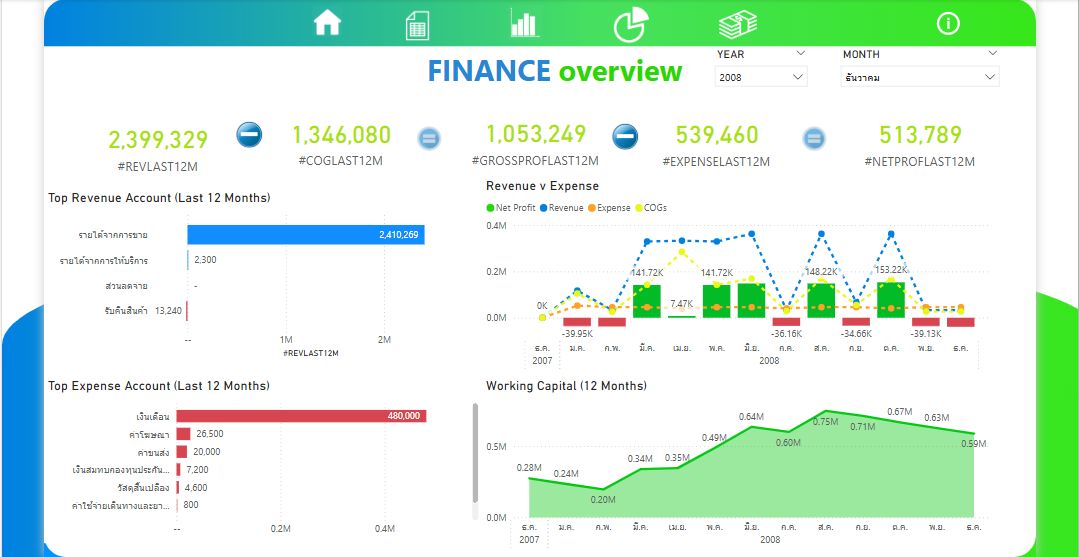Open the bar chart page icon
The height and width of the screenshot is (557, 1079).
point(524,23)
